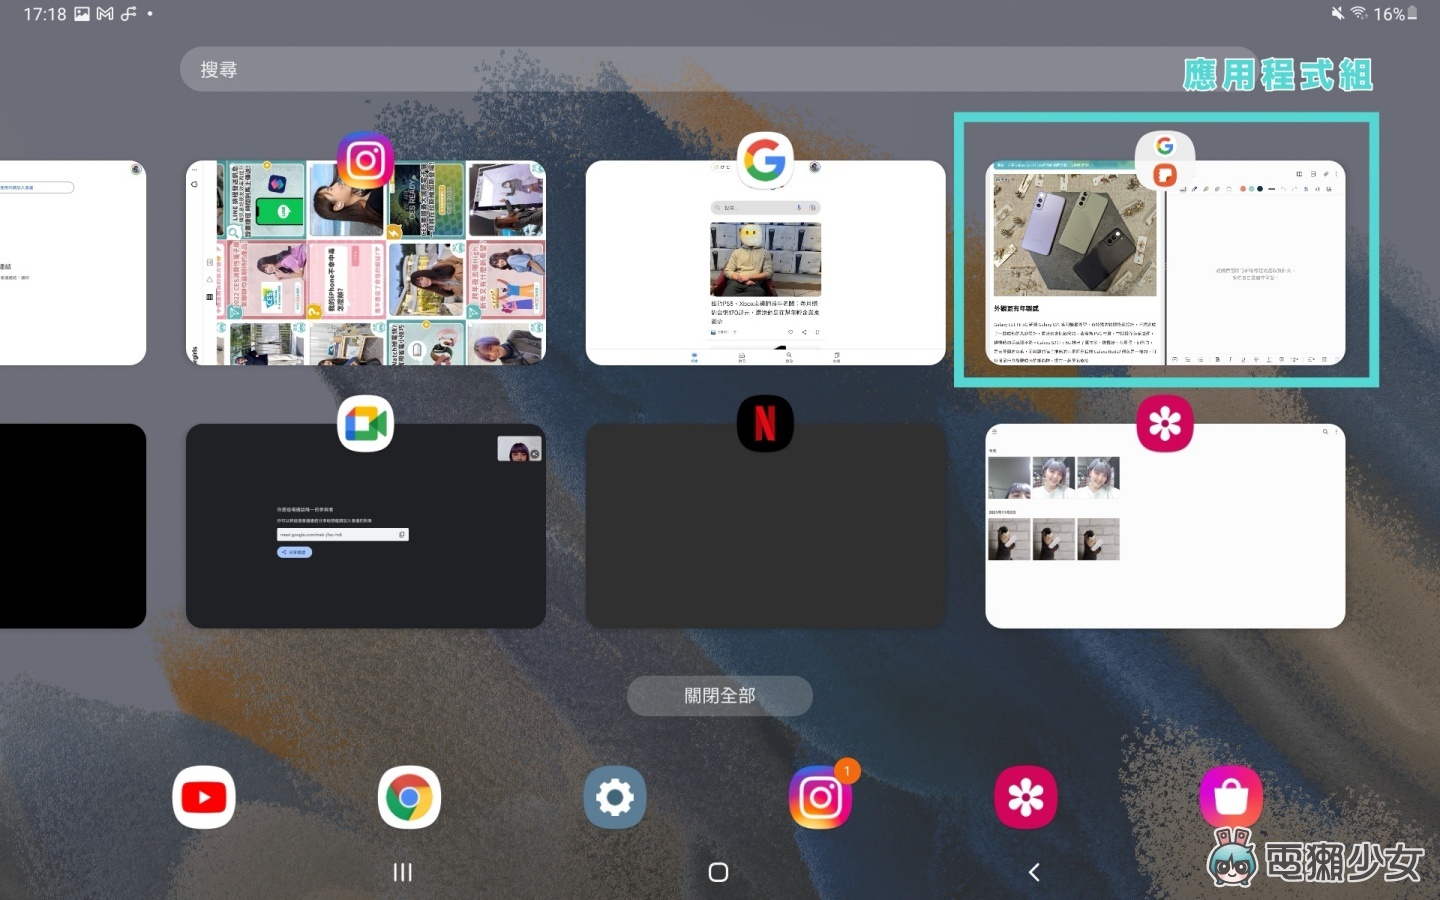The width and height of the screenshot is (1440, 900).
Task: Tap the Google Meet icon above its dark card
Action: (366, 423)
